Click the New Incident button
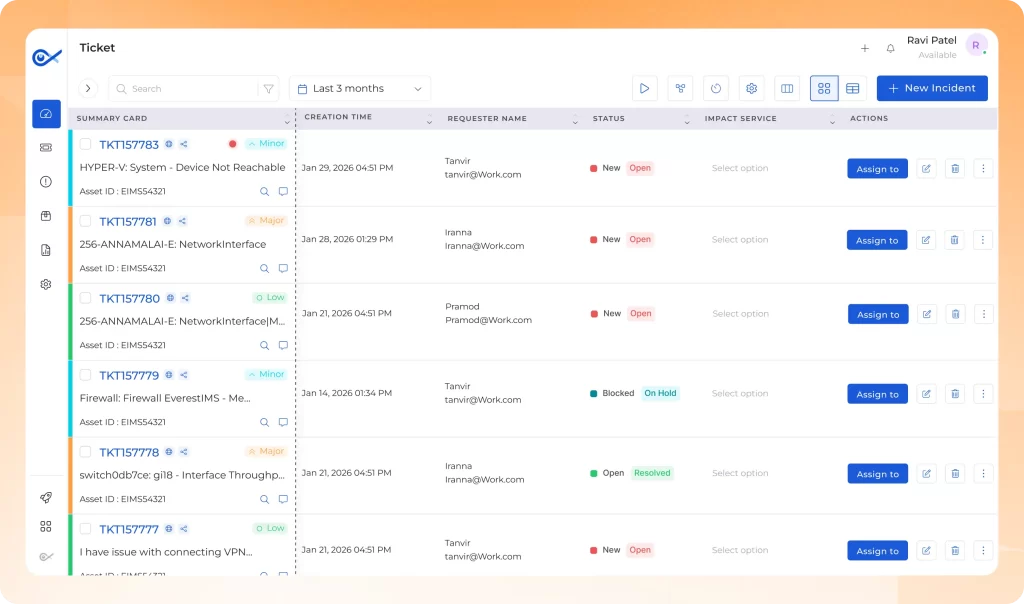The height and width of the screenshot is (604, 1024). click(x=932, y=89)
